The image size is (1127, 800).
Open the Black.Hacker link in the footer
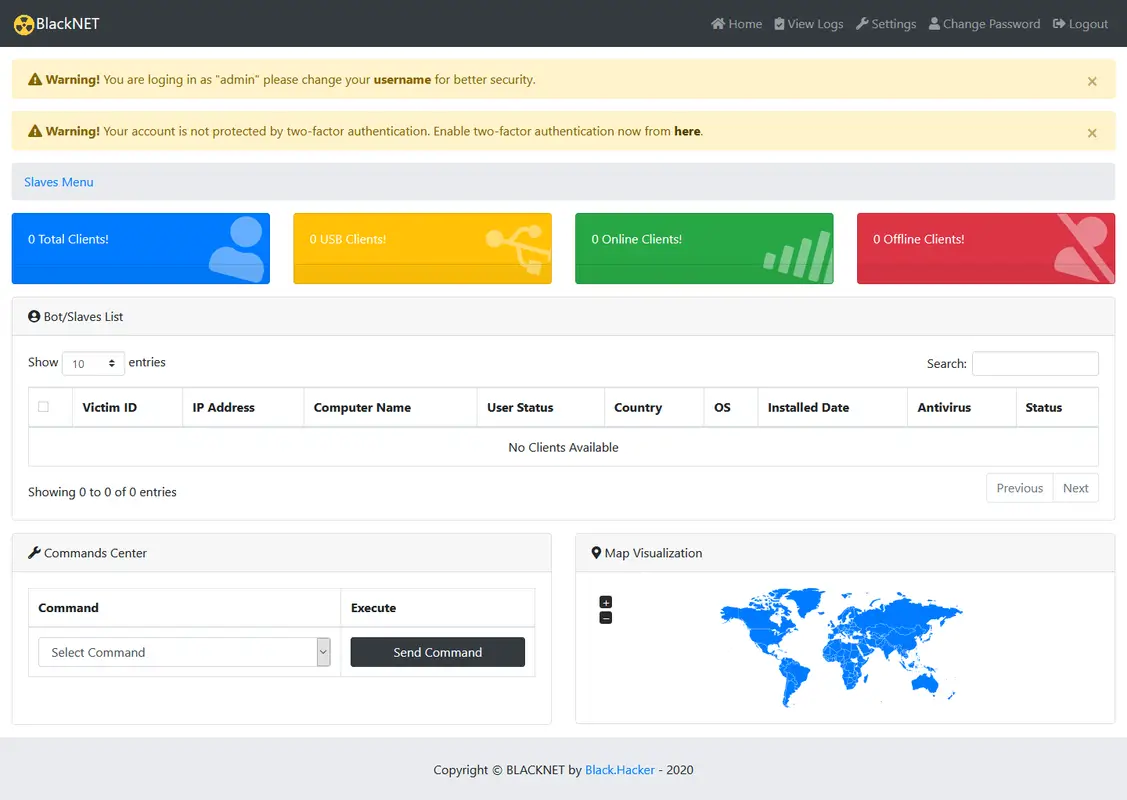point(620,769)
